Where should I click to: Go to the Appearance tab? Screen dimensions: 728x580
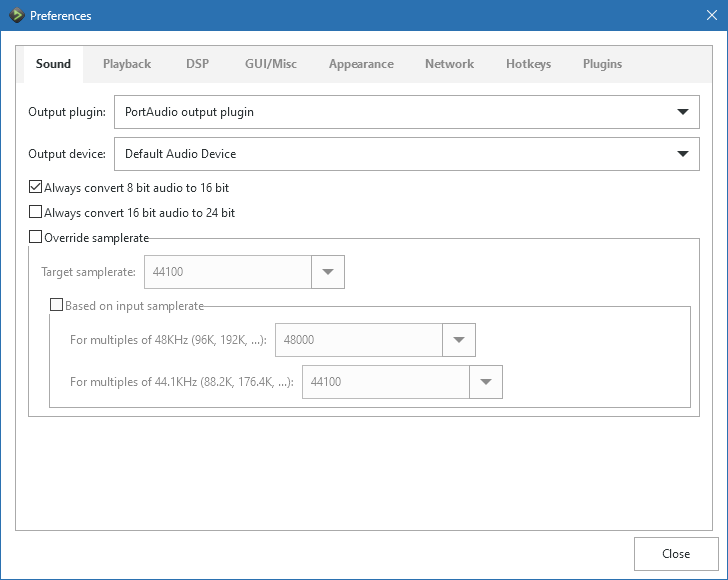pos(361,64)
